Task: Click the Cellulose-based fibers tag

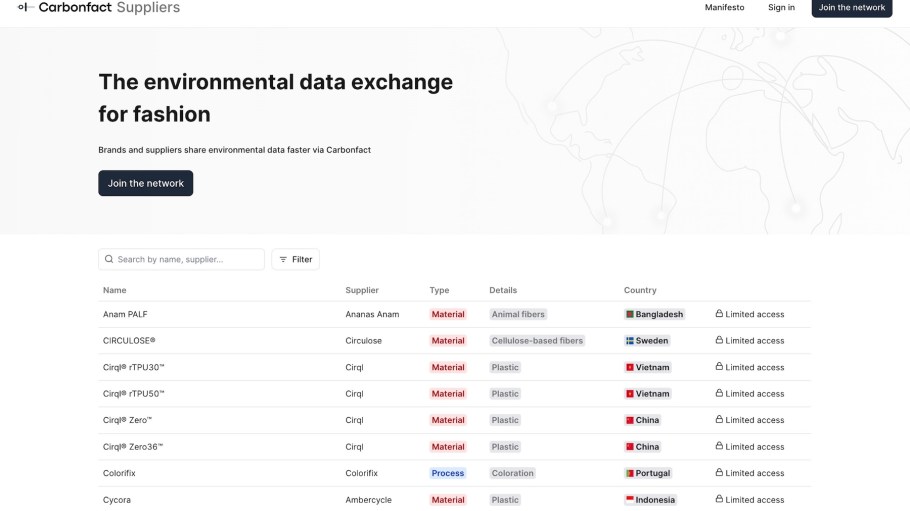Action: point(537,341)
